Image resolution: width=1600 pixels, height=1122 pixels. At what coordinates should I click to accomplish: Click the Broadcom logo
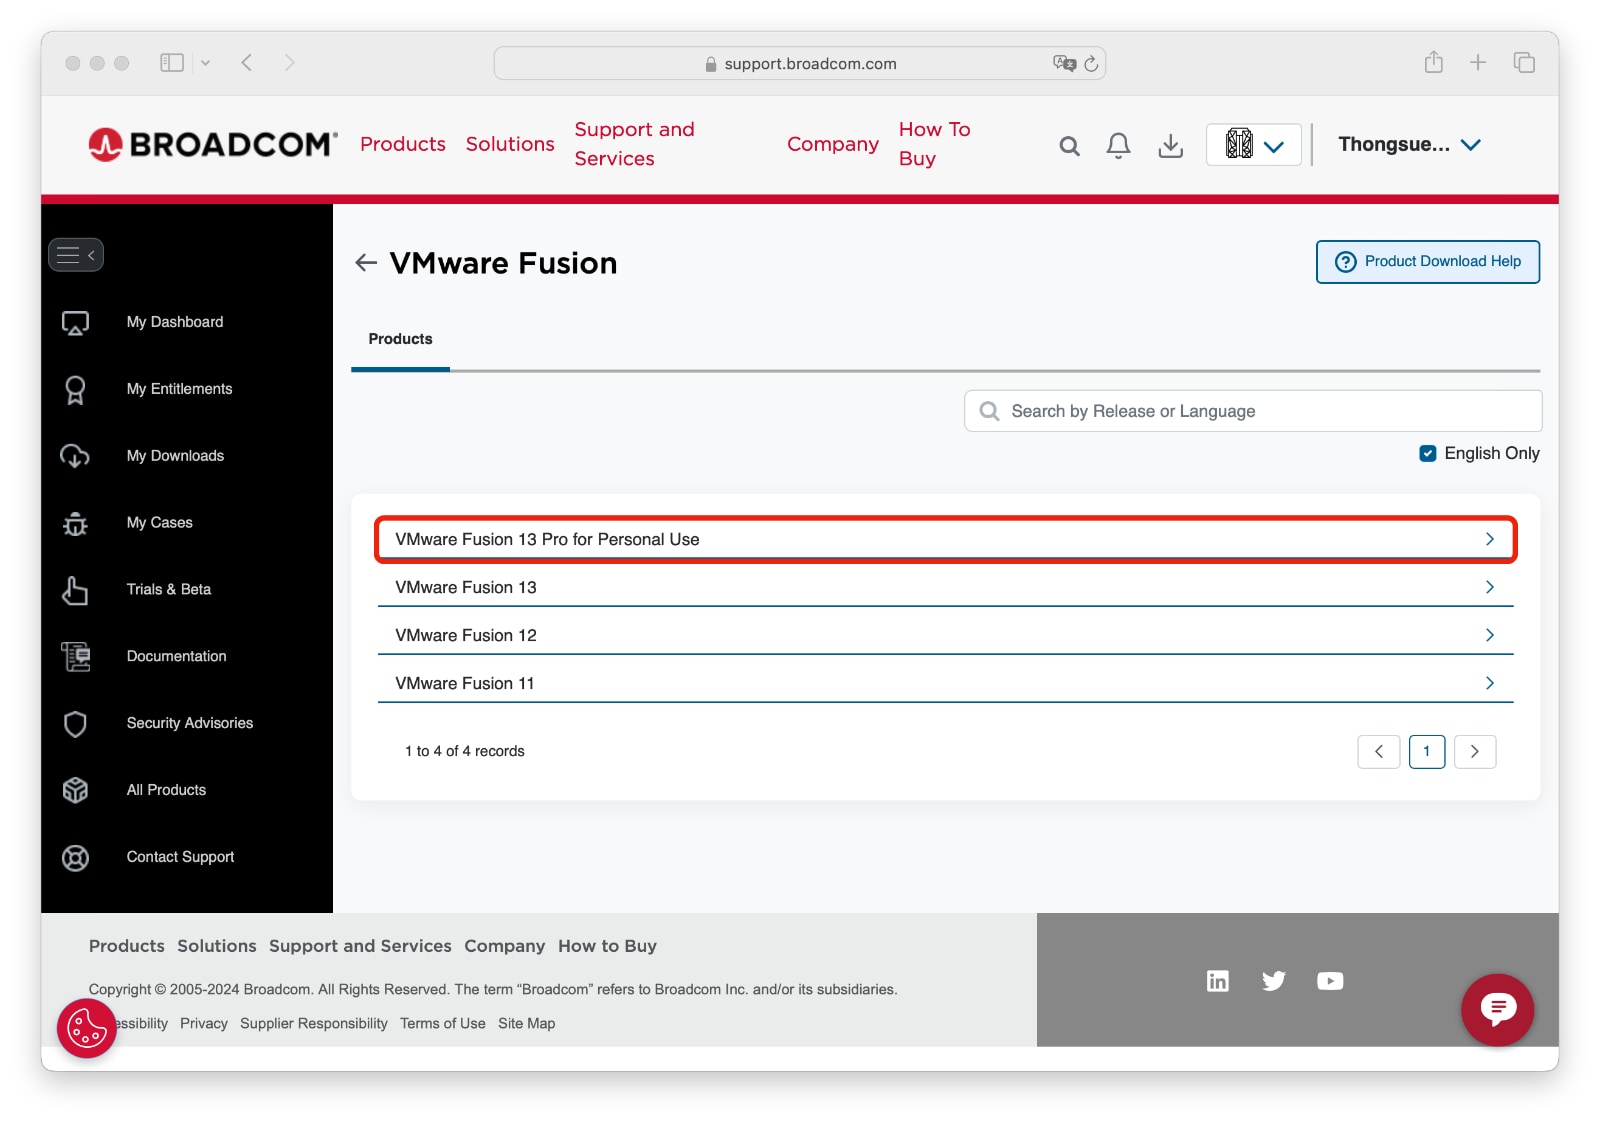(x=213, y=144)
